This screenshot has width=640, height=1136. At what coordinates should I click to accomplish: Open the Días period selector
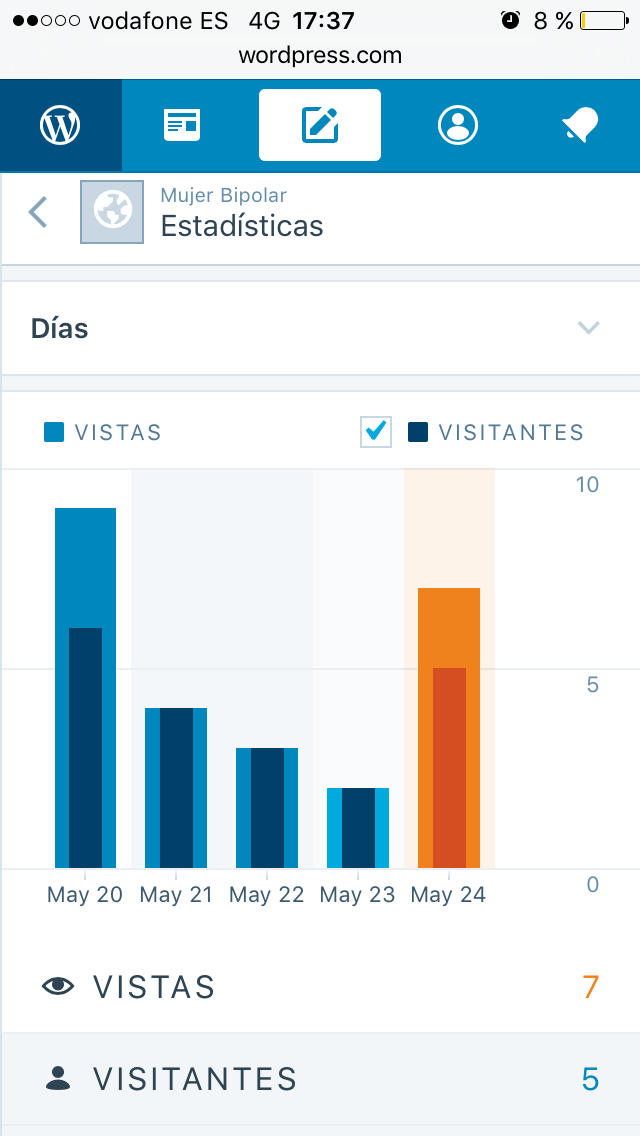[300, 328]
